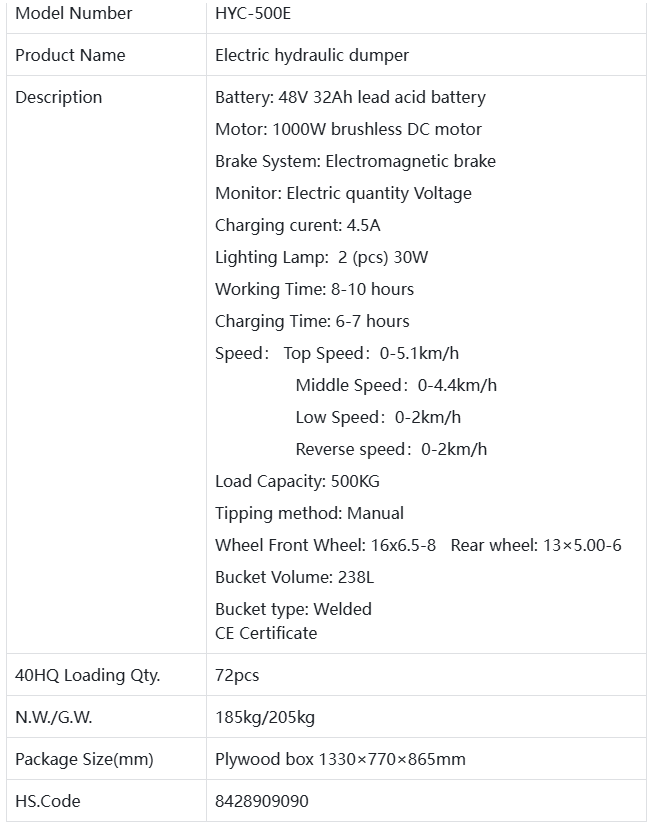651x831 pixels.
Task: Click the 1000W brushless DC motor line
Action: [348, 129]
